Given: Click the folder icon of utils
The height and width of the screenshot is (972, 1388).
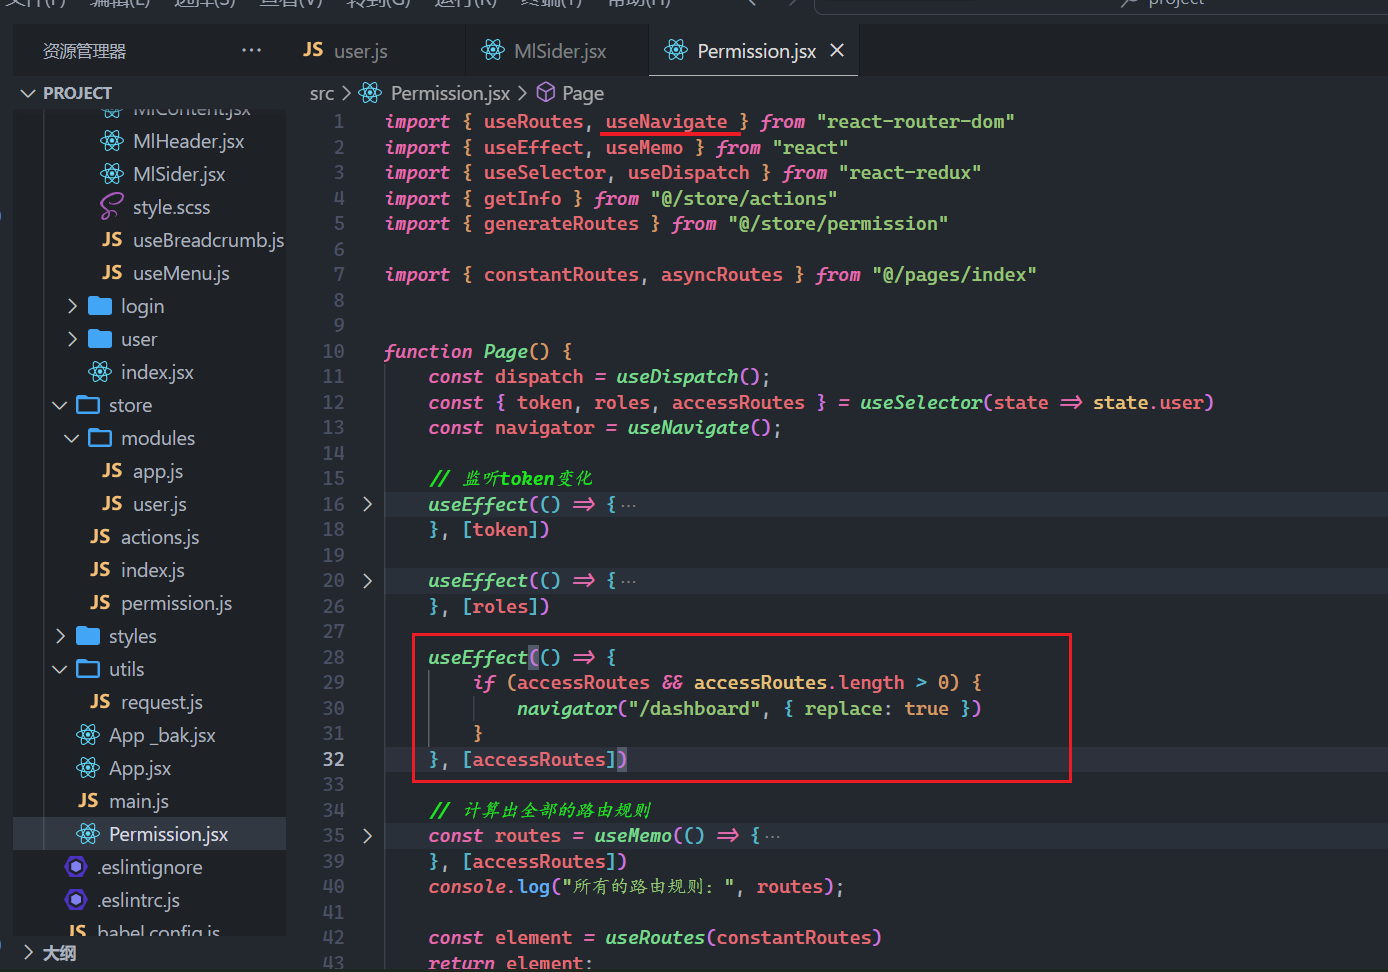Looking at the screenshot, I should [x=88, y=669].
